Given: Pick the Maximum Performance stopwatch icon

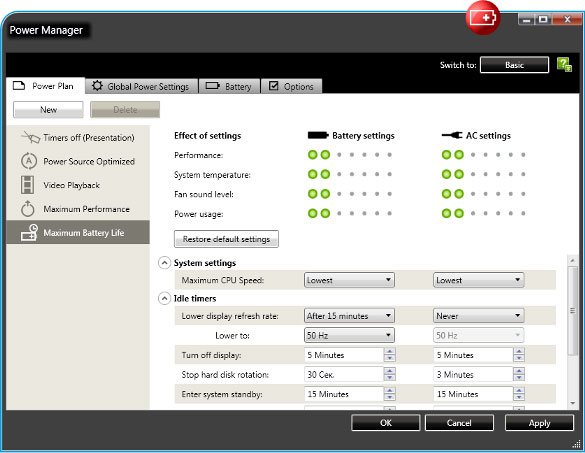Looking at the screenshot, I should 28,209.
